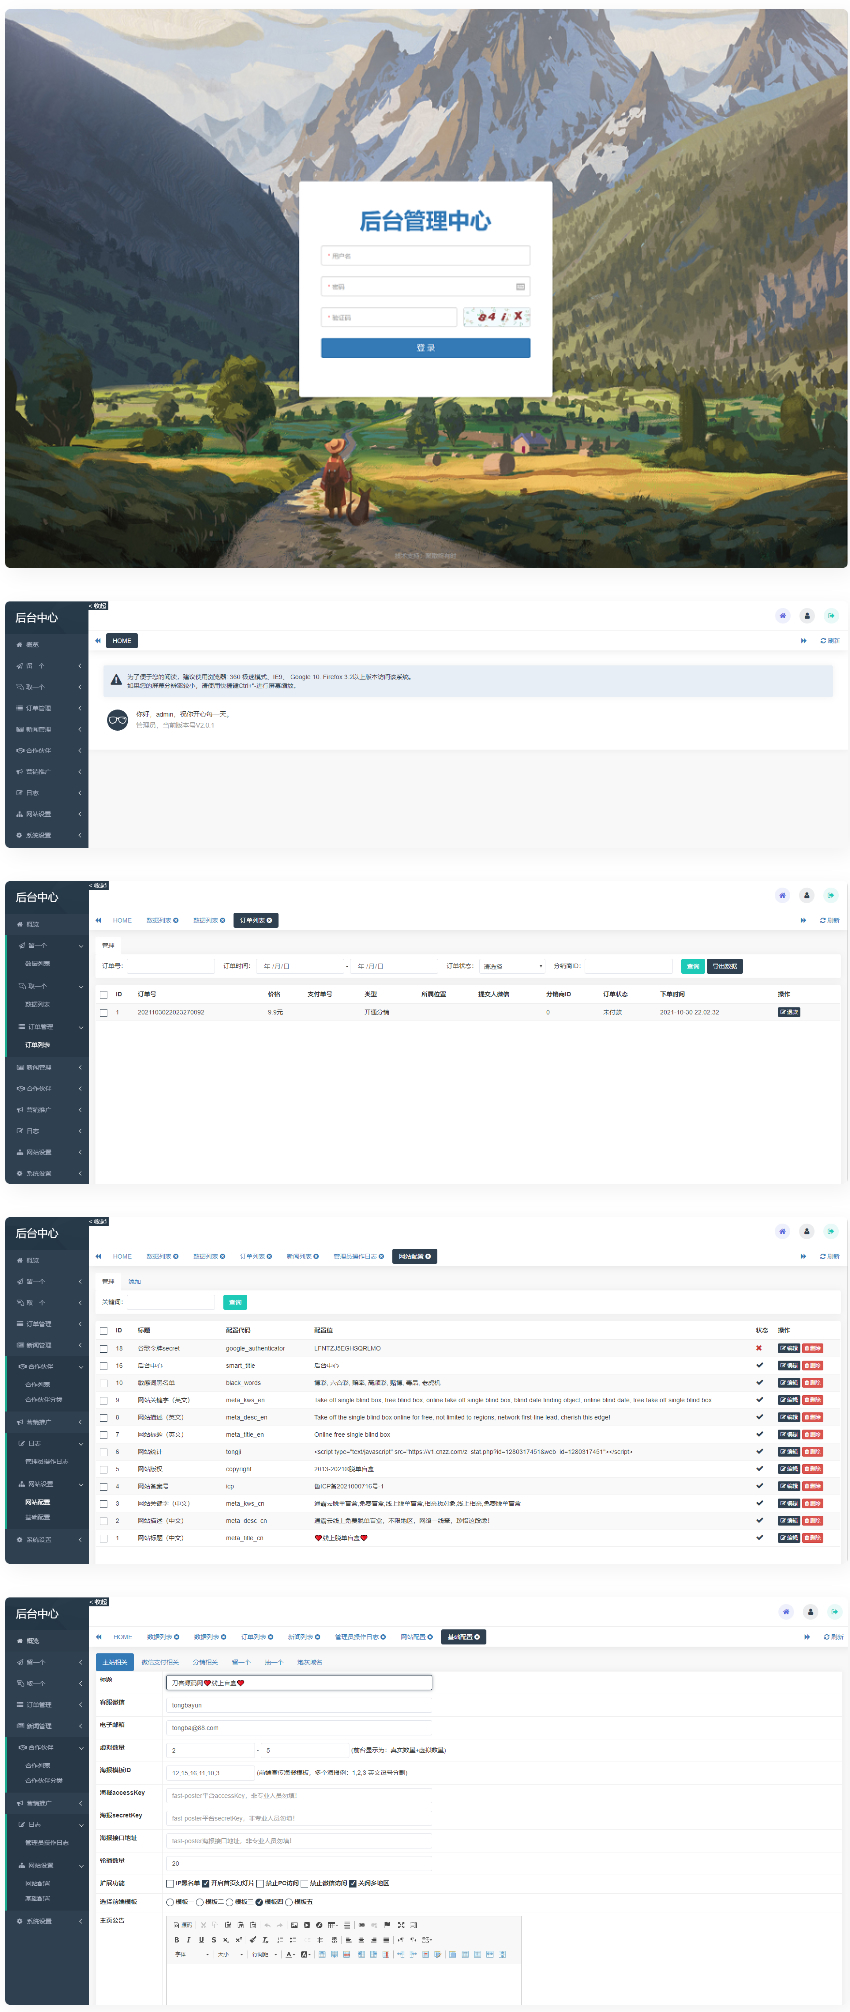Switch to the 添加 tab in the site config list
850x2012 pixels.
click(134, 1281)
